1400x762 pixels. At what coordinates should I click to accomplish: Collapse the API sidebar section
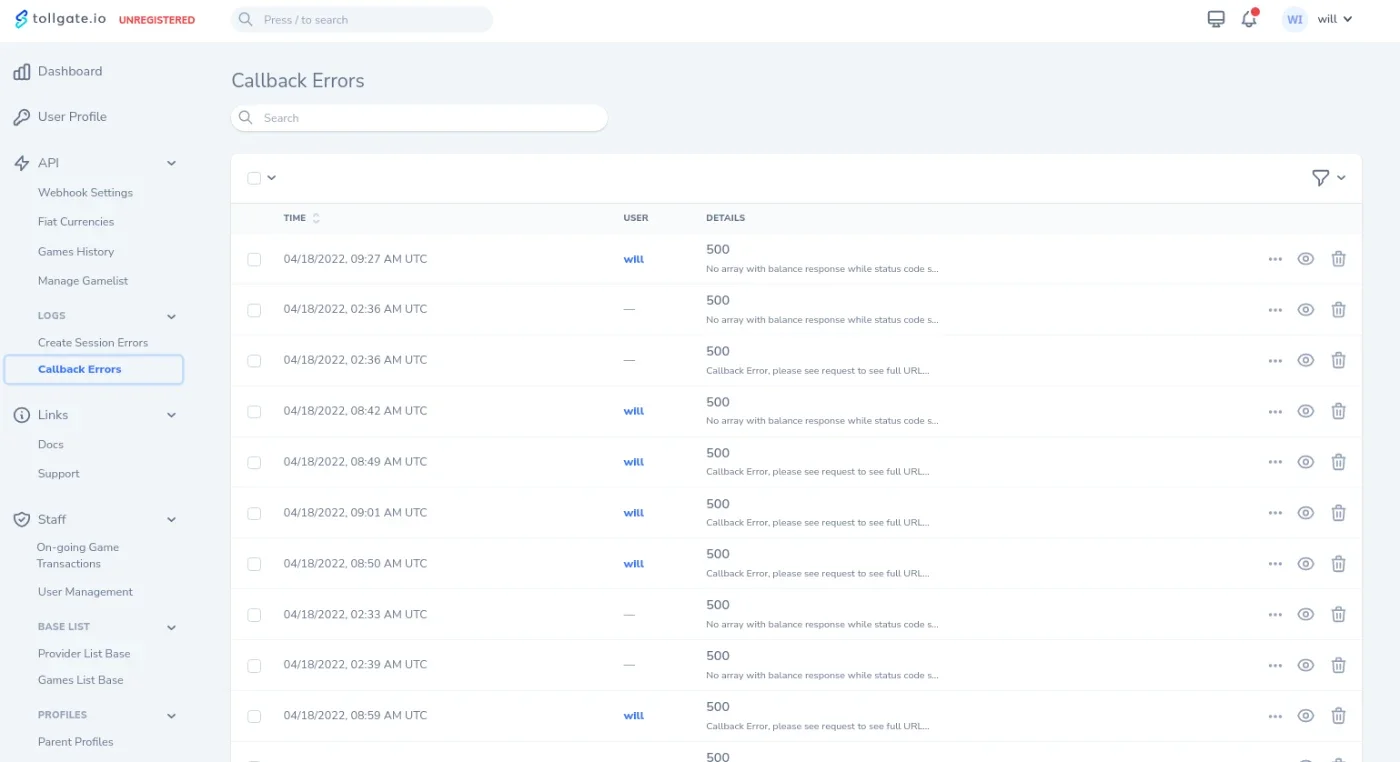[x=171, y=163]
